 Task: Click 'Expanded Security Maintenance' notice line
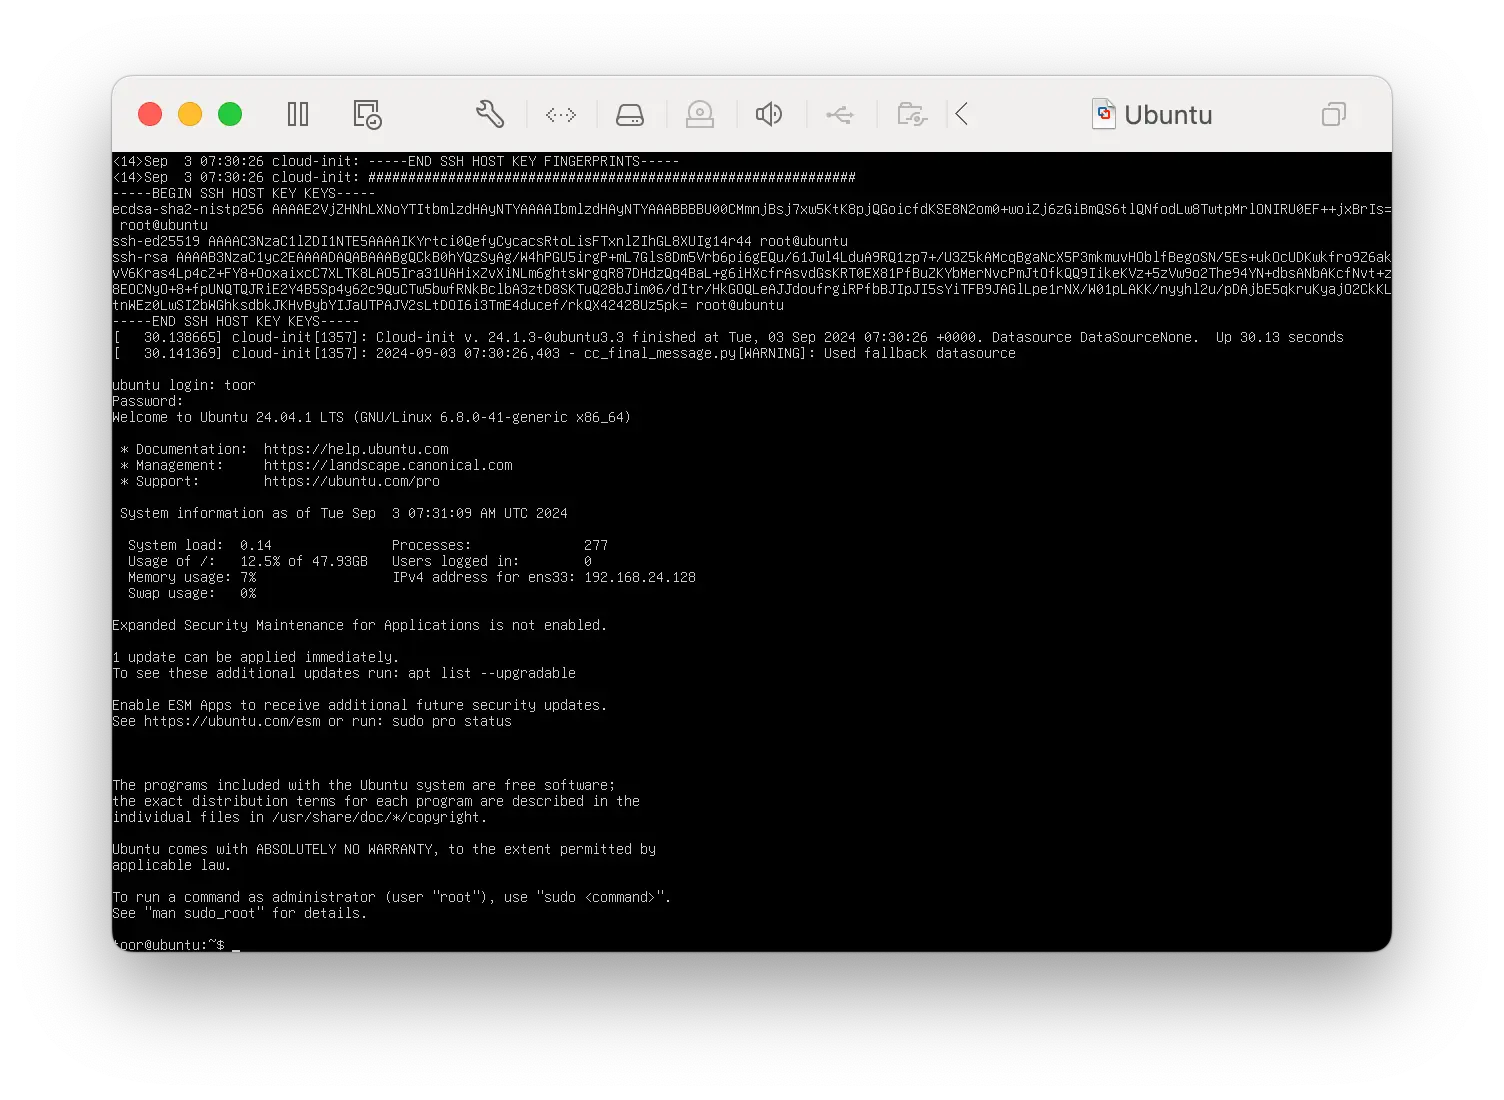click(x=360, y=625)
